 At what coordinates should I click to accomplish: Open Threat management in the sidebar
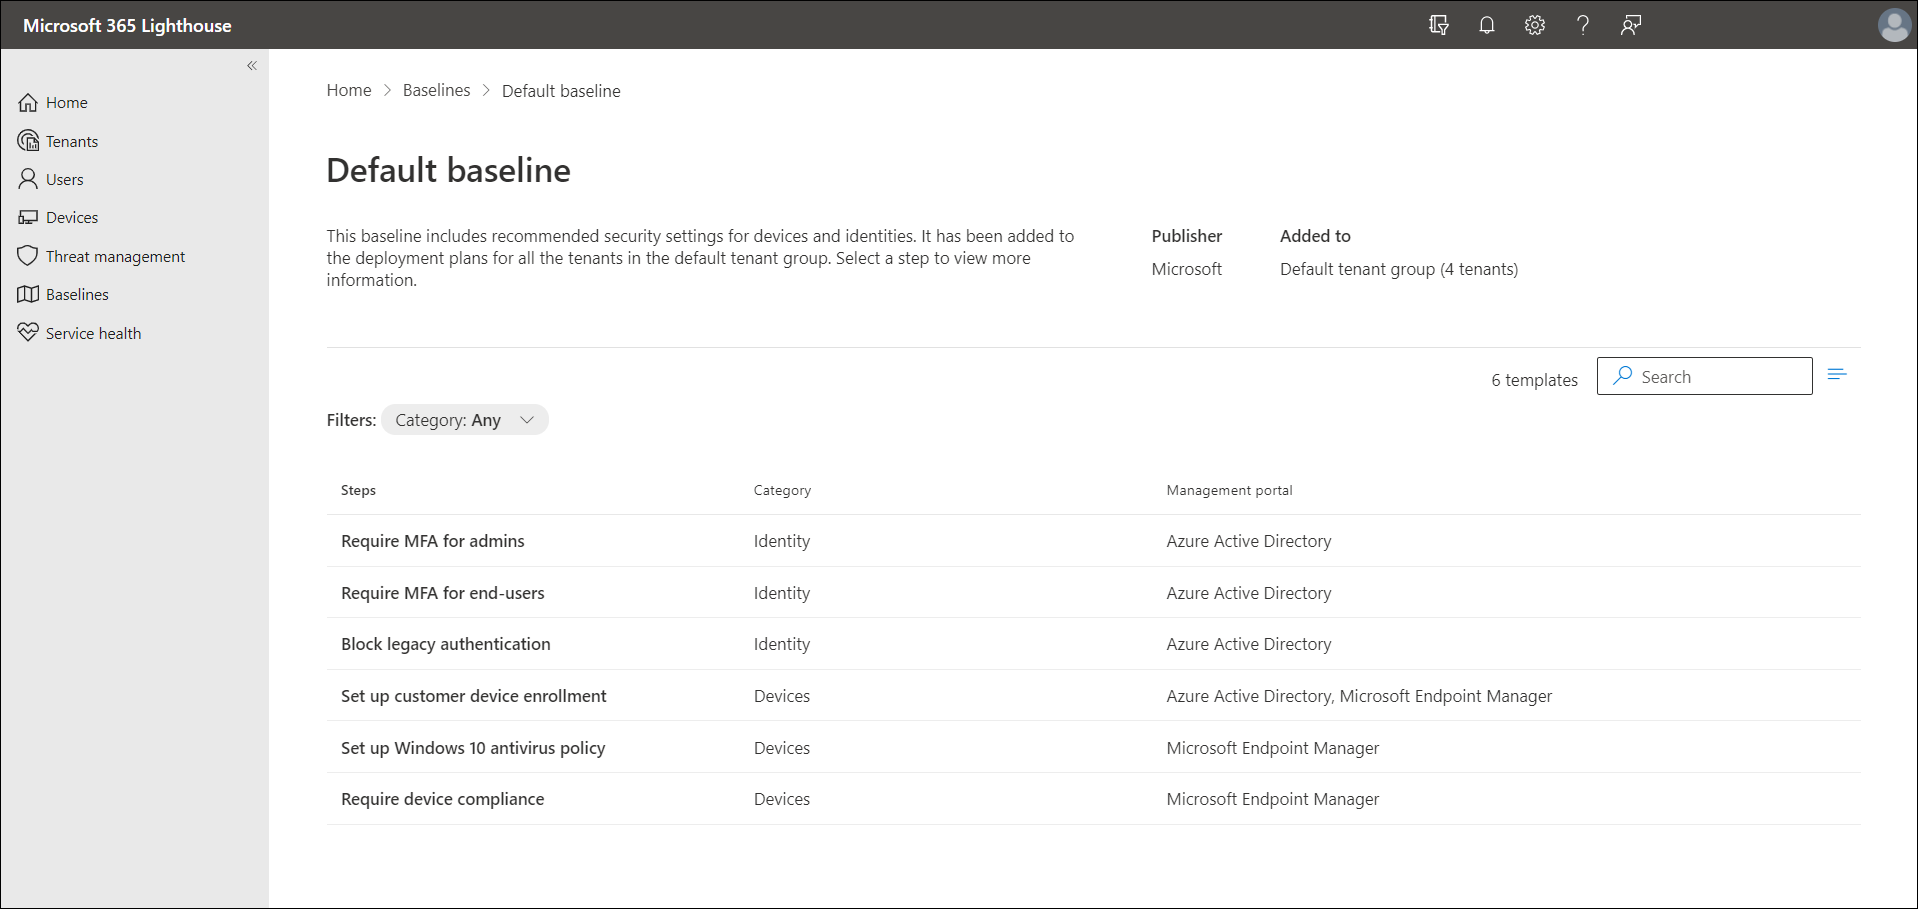[x=116, y=256]
